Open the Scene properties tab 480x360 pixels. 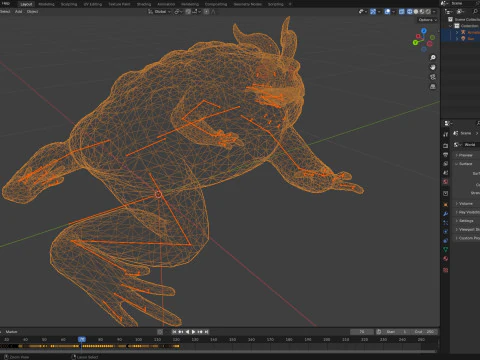click(x=446, y=173)
